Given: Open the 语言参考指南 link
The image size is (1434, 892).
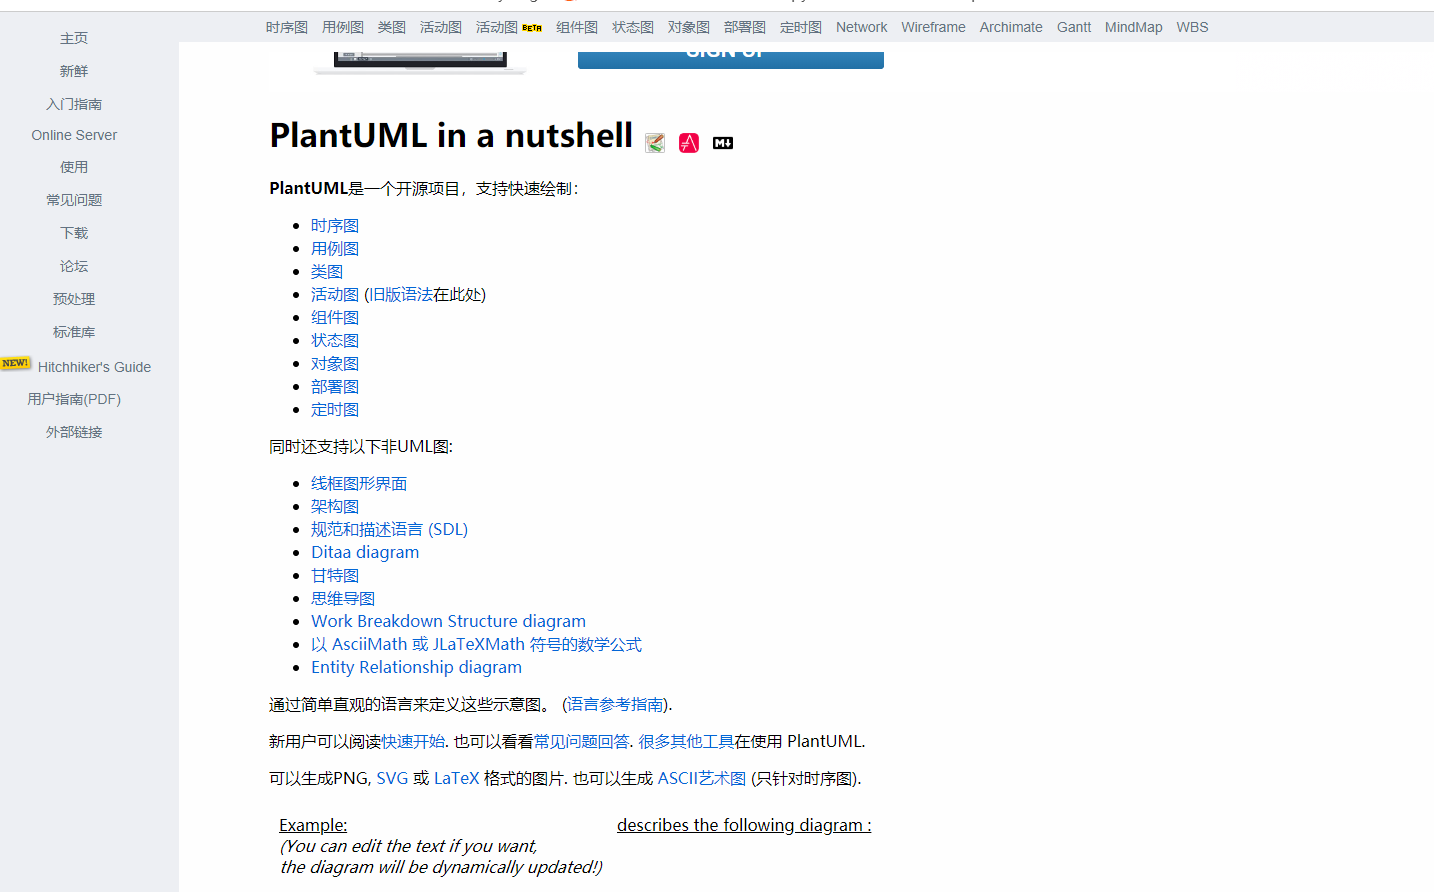Looking at the screenshot, I should coord(615,705).
